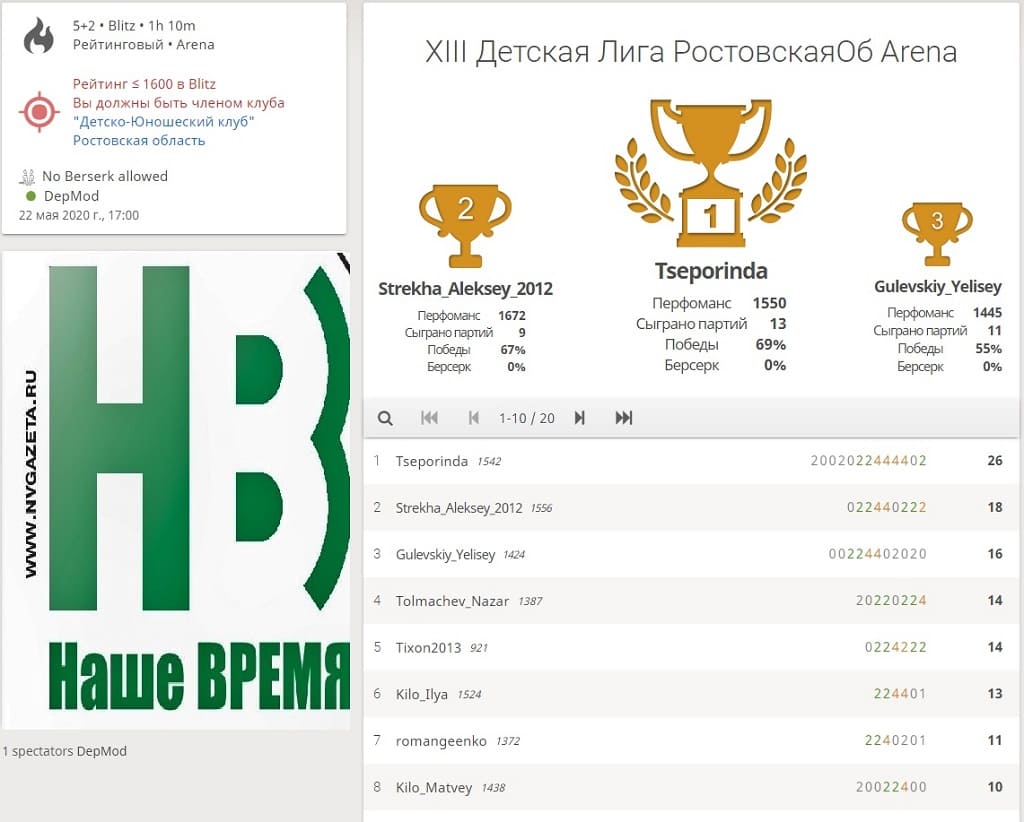Click the search magnifier icon in standings
Screen dimensions: 1024x822
tap(385, 418)
